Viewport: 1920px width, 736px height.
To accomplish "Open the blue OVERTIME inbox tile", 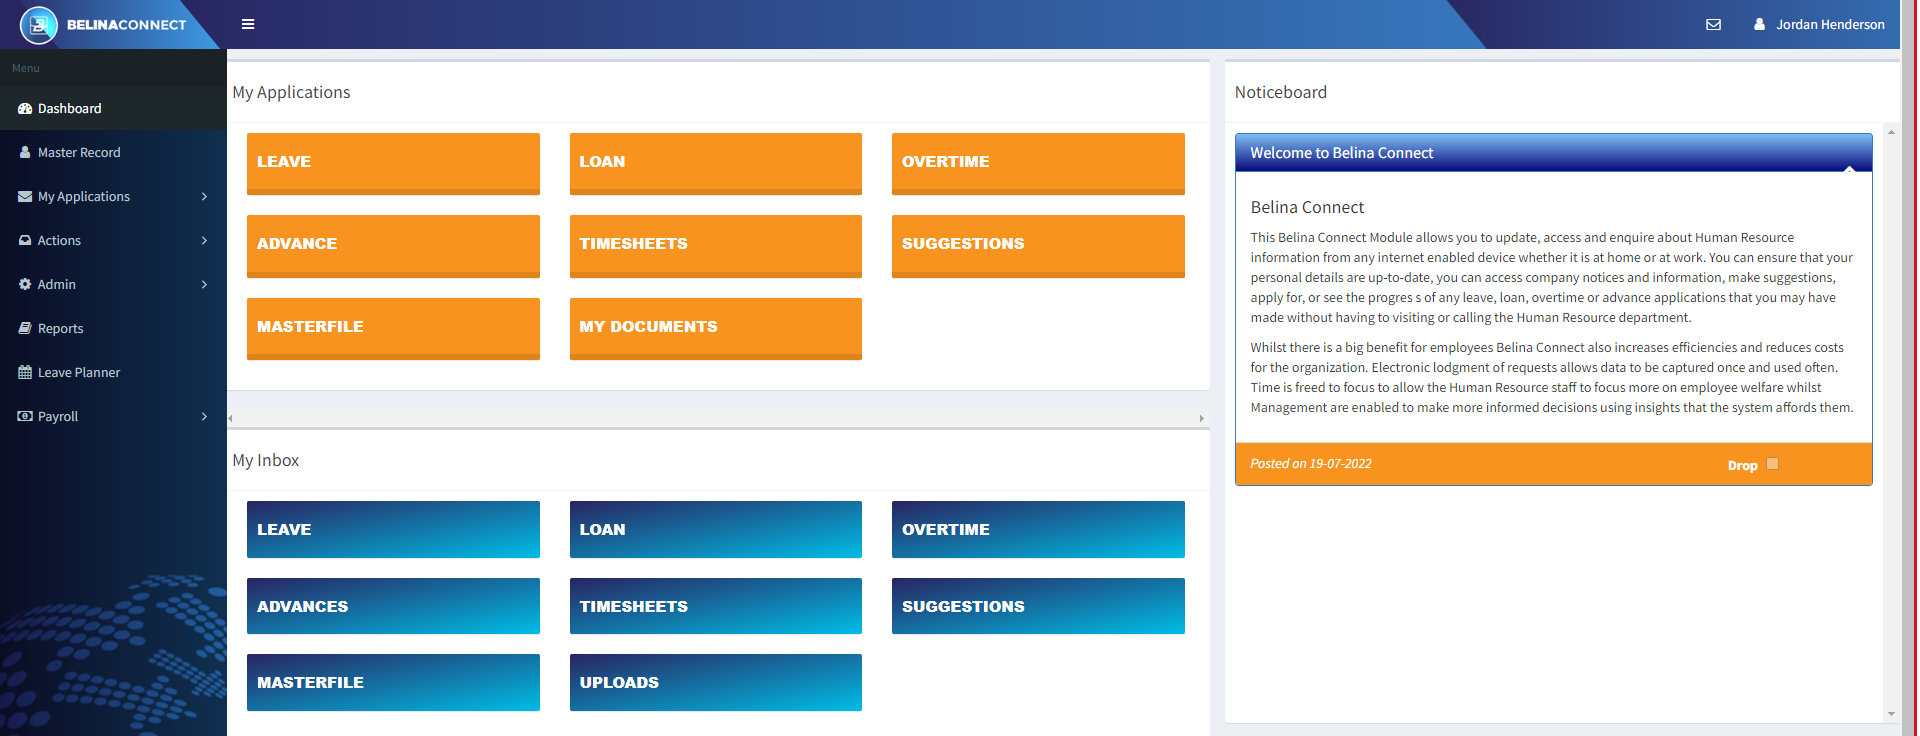I will pos(1038,529).
